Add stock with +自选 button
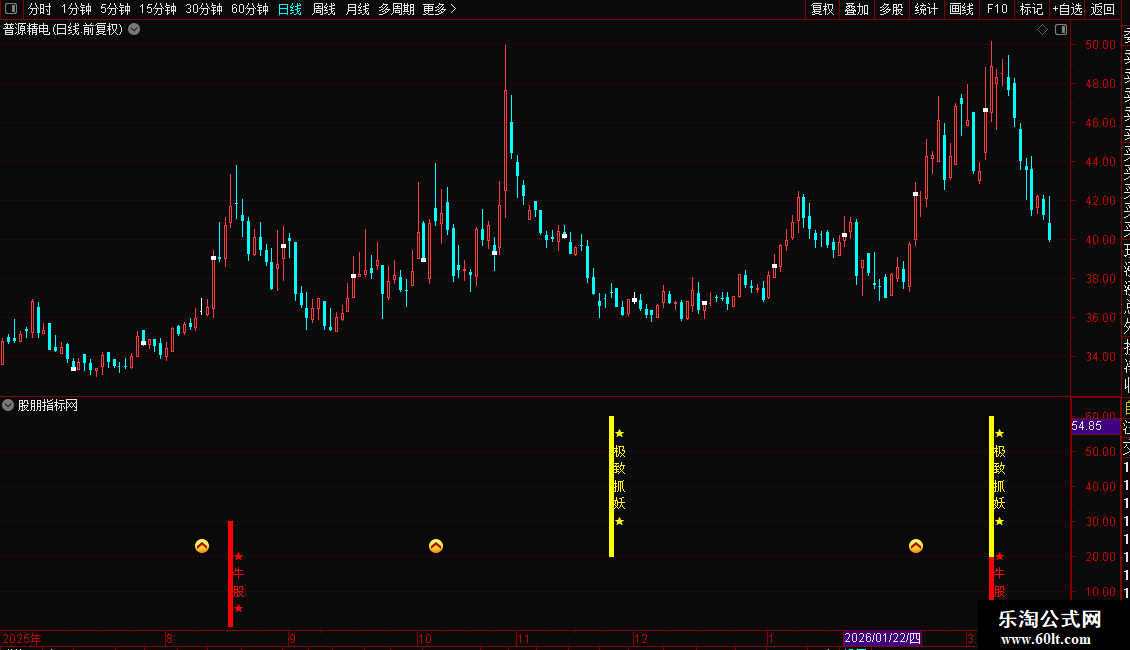1130x650 pixels. (1067, 9)
